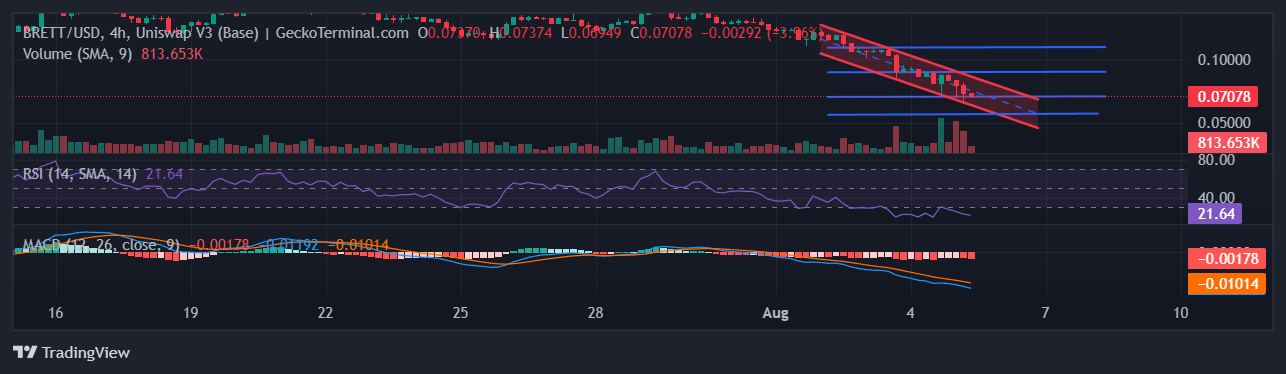Click the 813.653K volume axis tag
Image resolution: width=1286 pixels, height=374 pixels.
(1226, 142)
